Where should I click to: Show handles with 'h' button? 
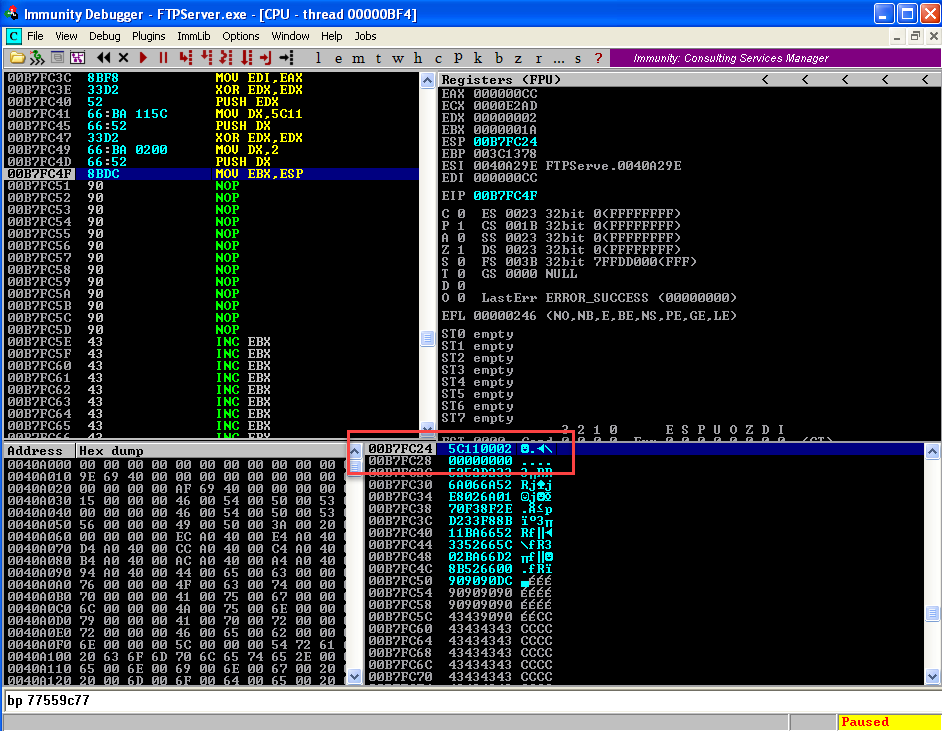(418, 58)
